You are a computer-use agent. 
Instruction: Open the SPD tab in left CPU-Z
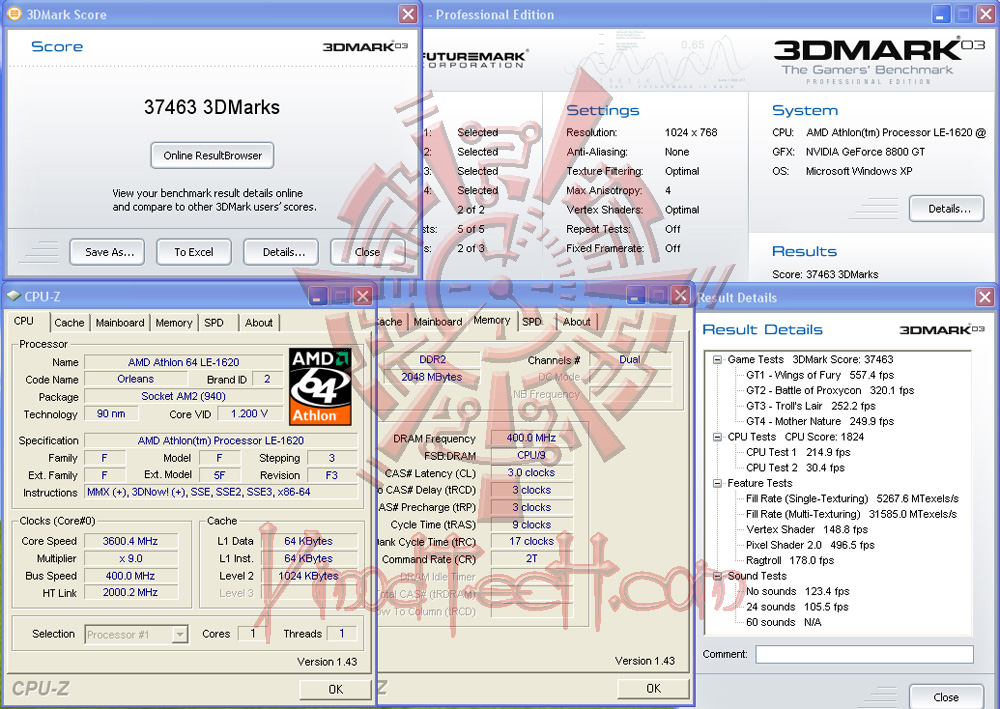[214, 323]
